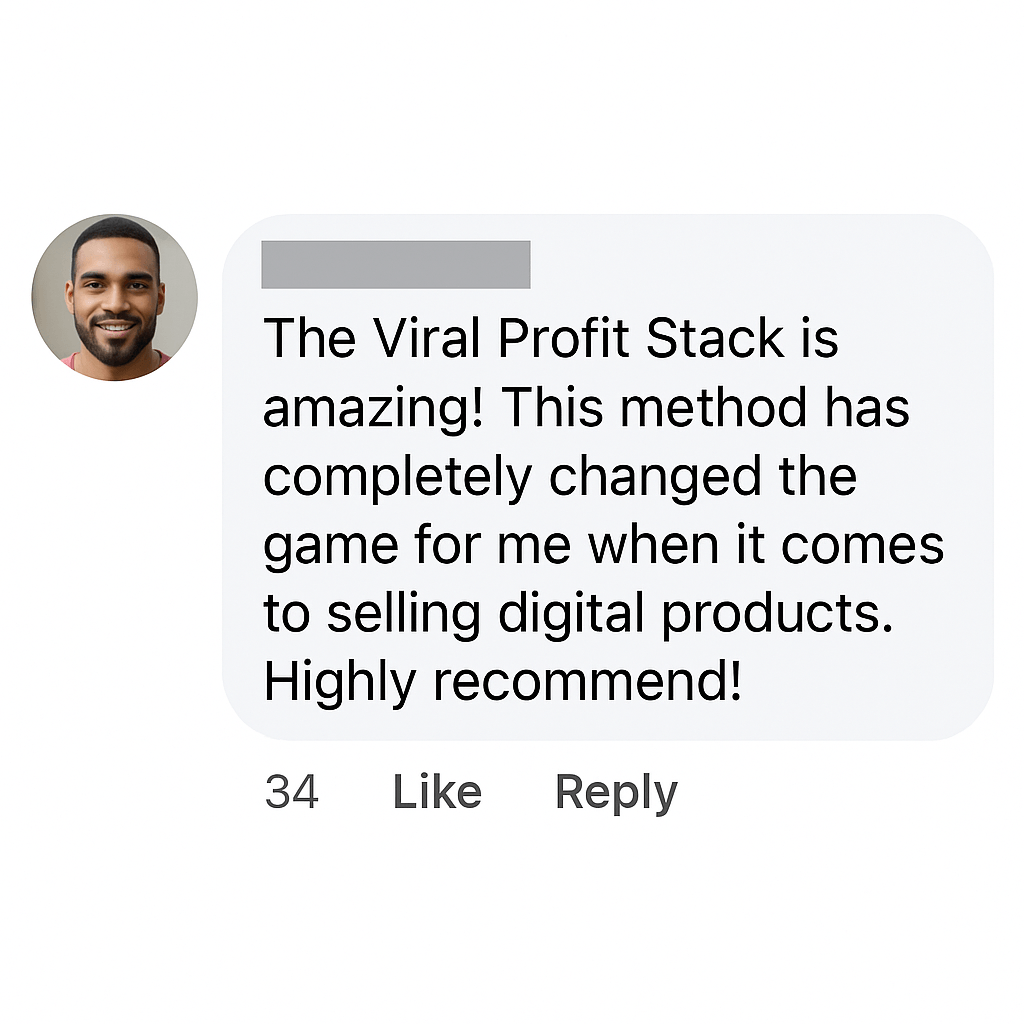Open the commenter's round profile photo

click(114, 297)
